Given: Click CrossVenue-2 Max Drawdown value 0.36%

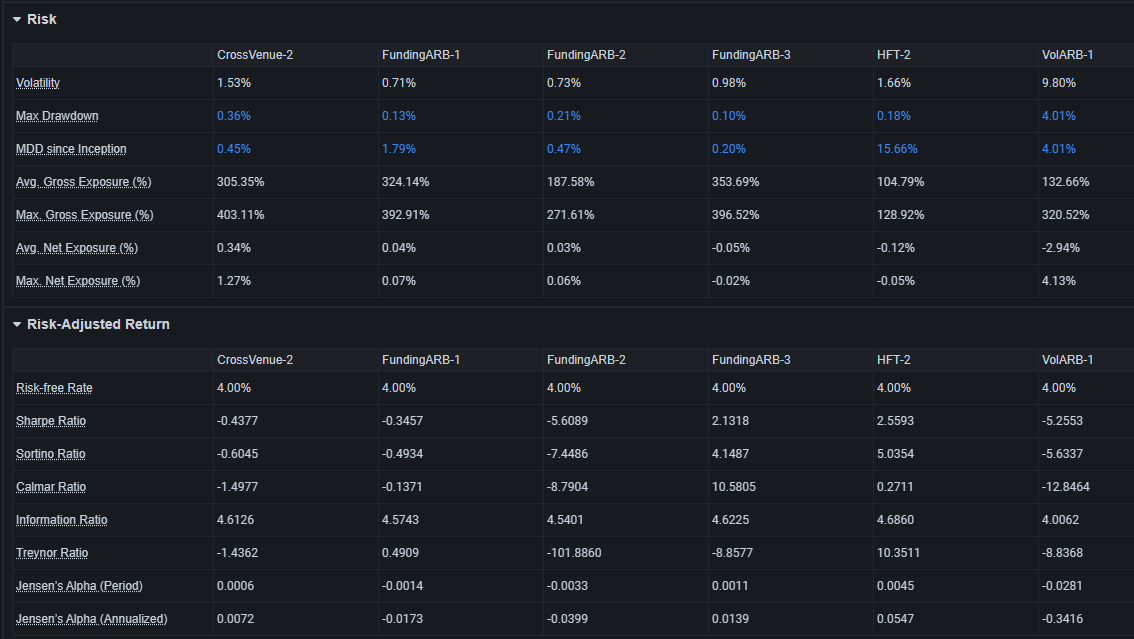Looking at the screenshot, I should (x=234, y=116).
